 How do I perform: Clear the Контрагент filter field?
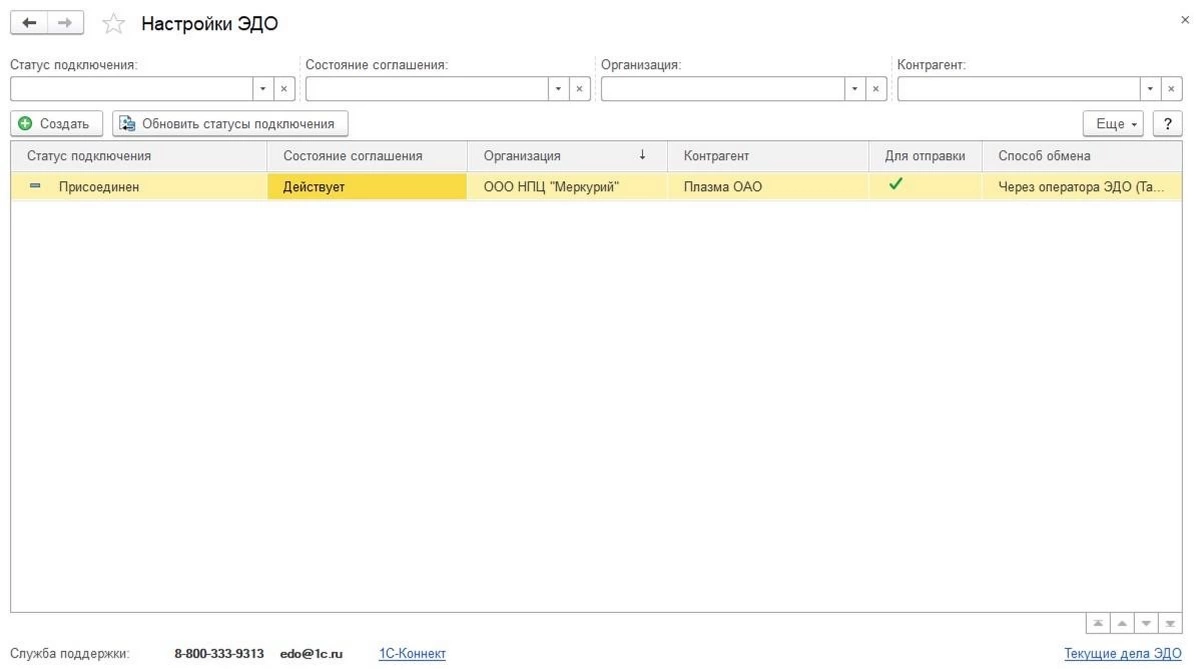click(1171, 89)
